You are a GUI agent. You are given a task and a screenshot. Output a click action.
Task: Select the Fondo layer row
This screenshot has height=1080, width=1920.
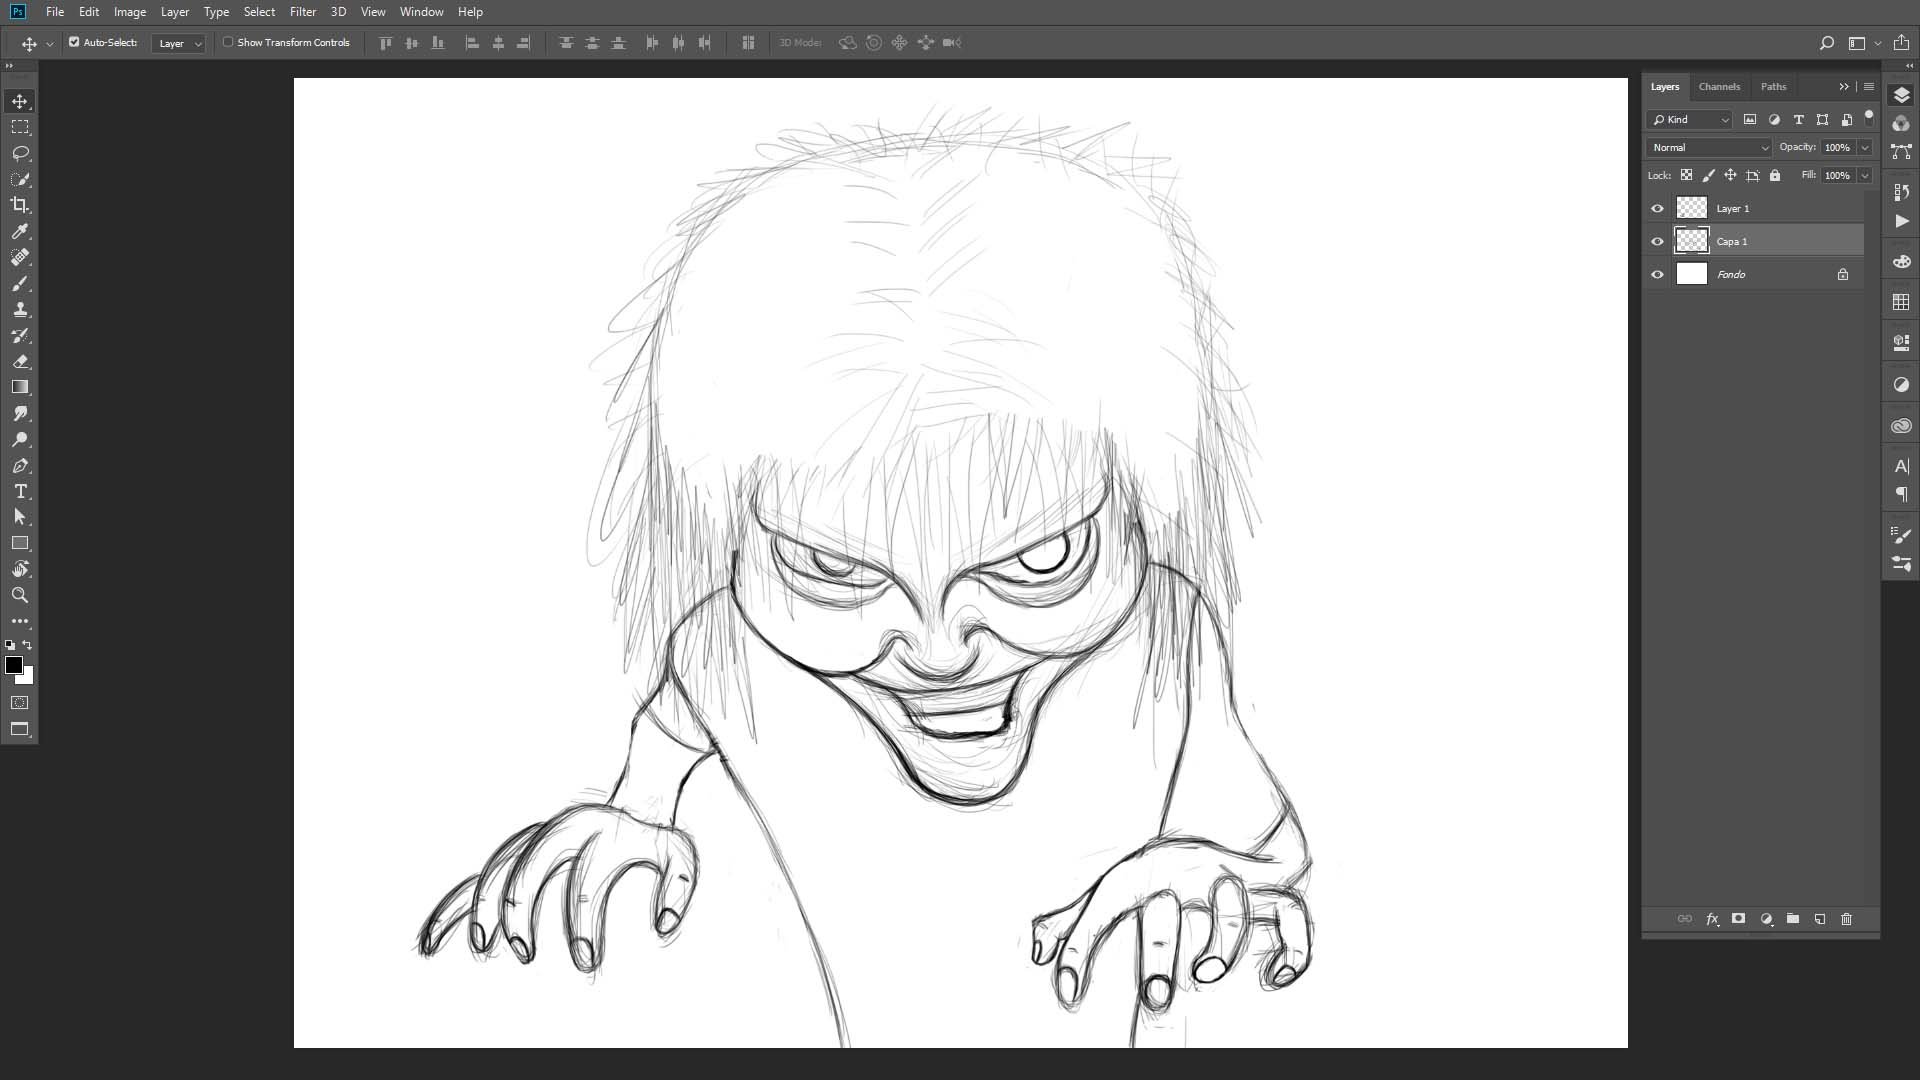[x=1755, y=274]
